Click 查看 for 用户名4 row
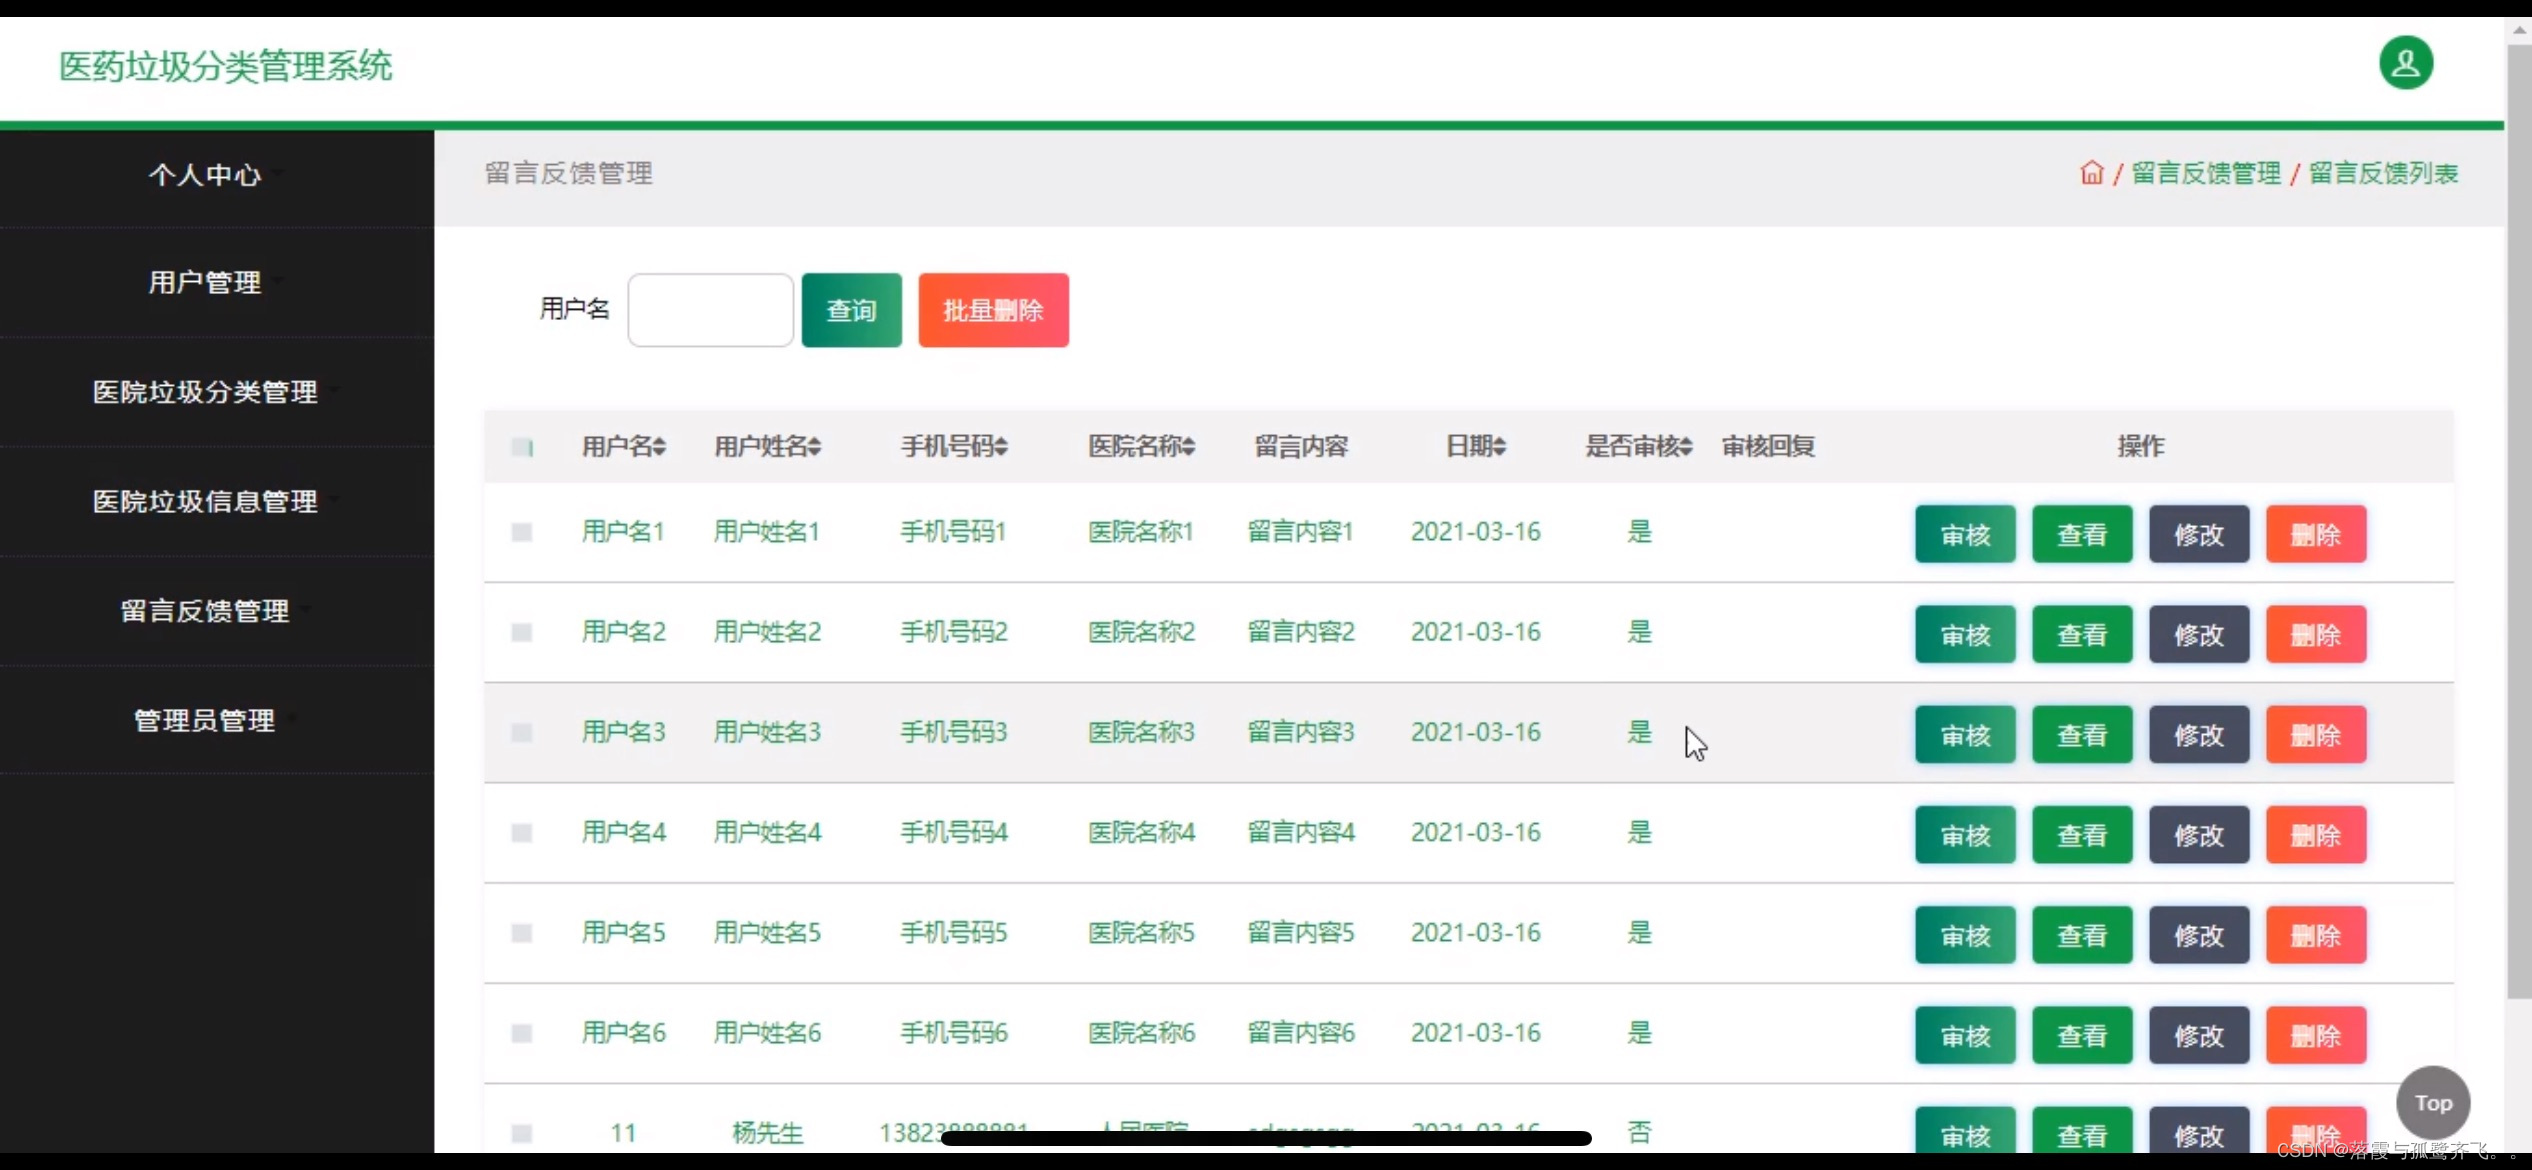Screen dimensions: 2532x1170 tap(2082, 834)
